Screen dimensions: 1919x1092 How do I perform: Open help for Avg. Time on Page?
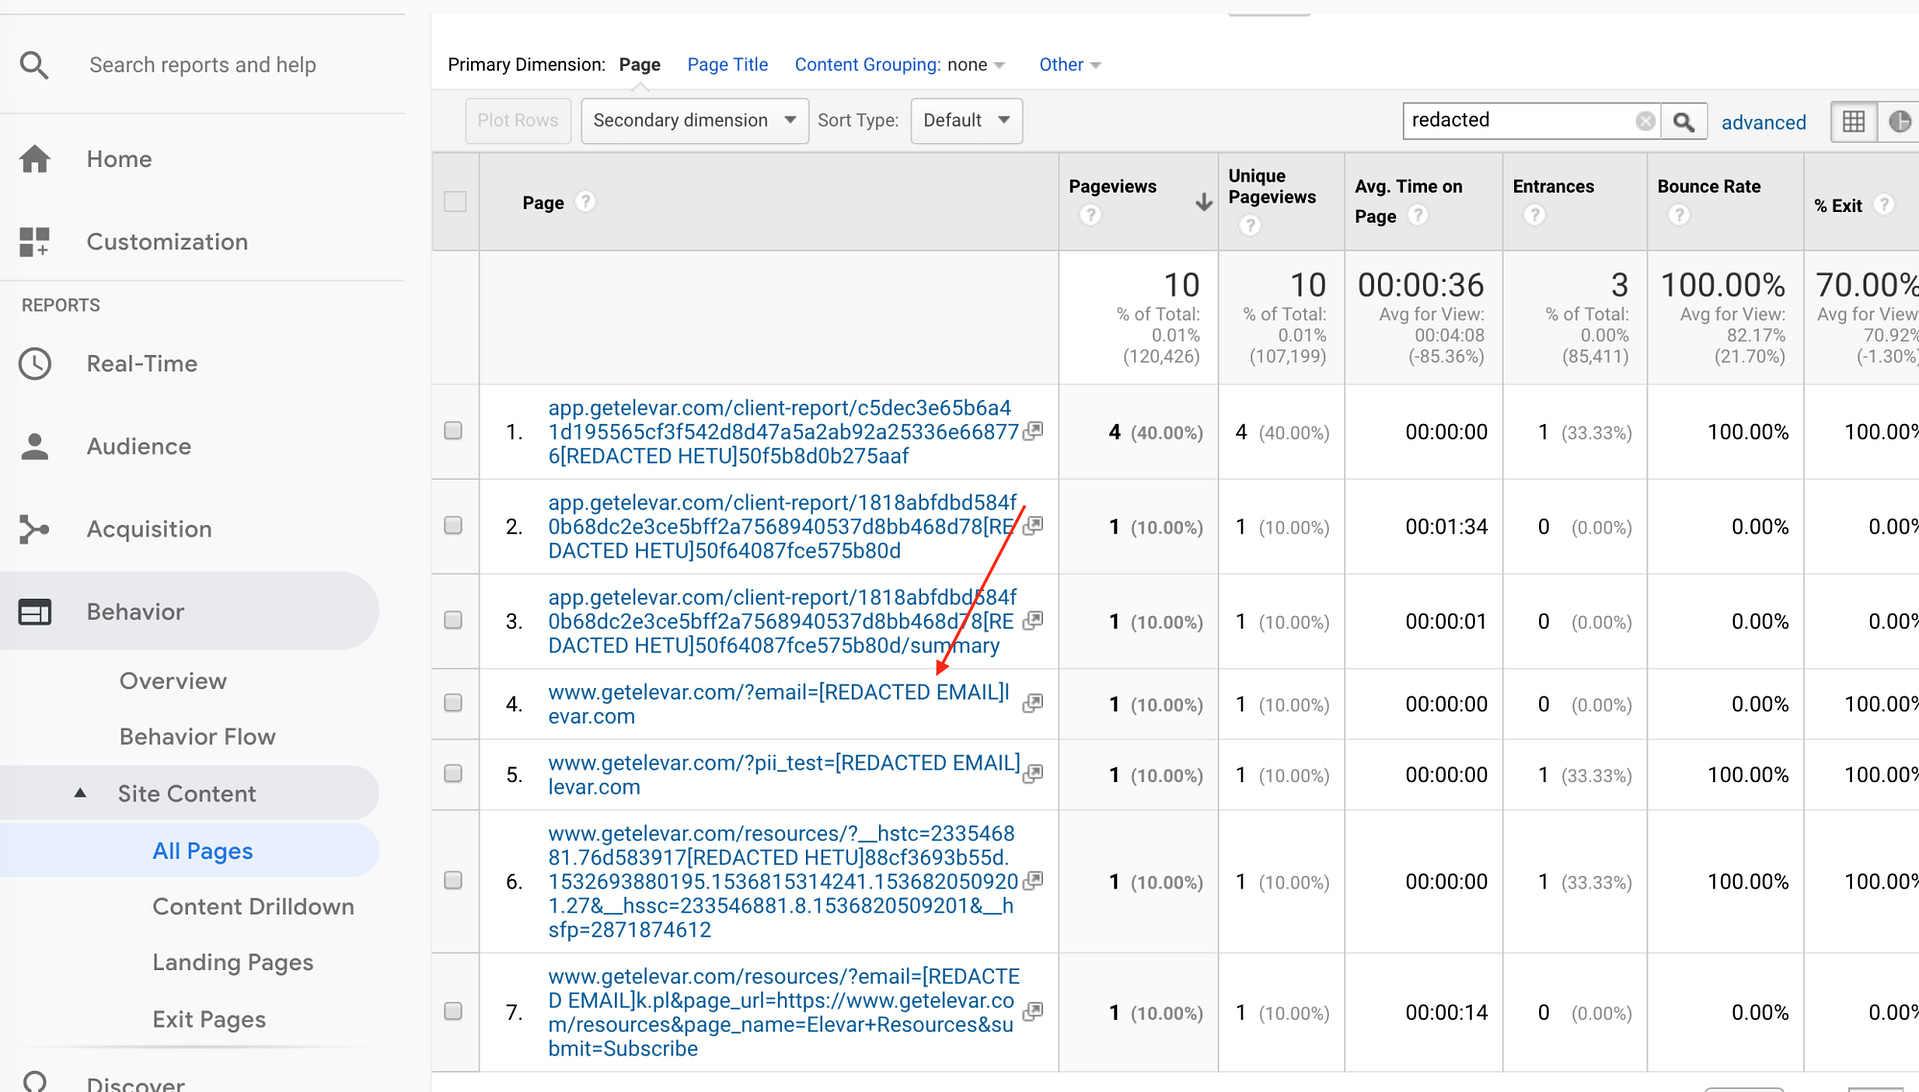tap(1417, 215)
